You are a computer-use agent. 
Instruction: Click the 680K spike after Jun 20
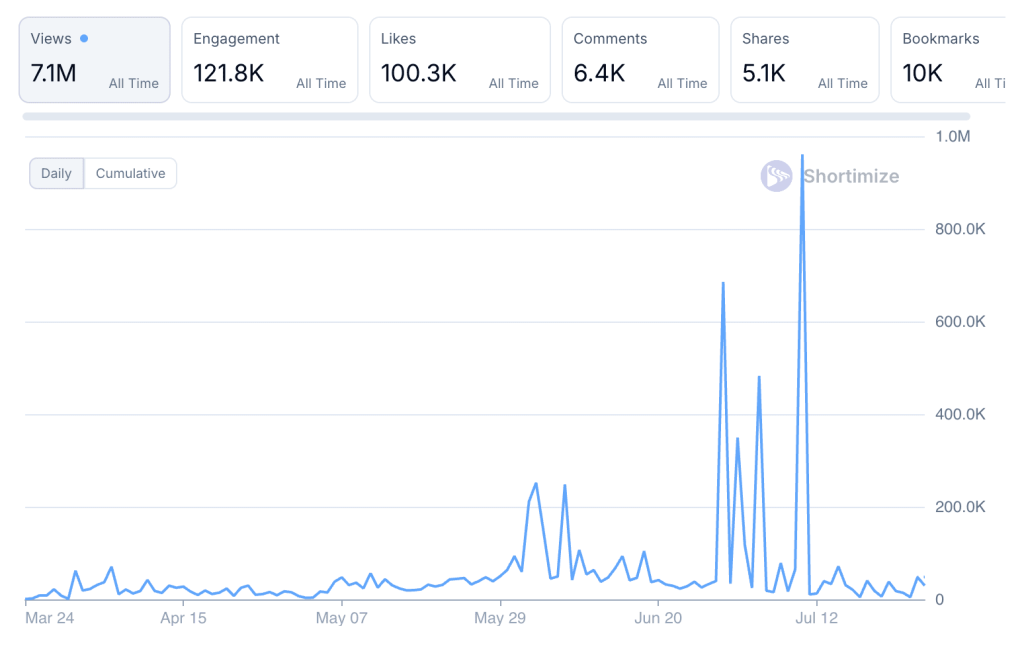click(723, 284)
